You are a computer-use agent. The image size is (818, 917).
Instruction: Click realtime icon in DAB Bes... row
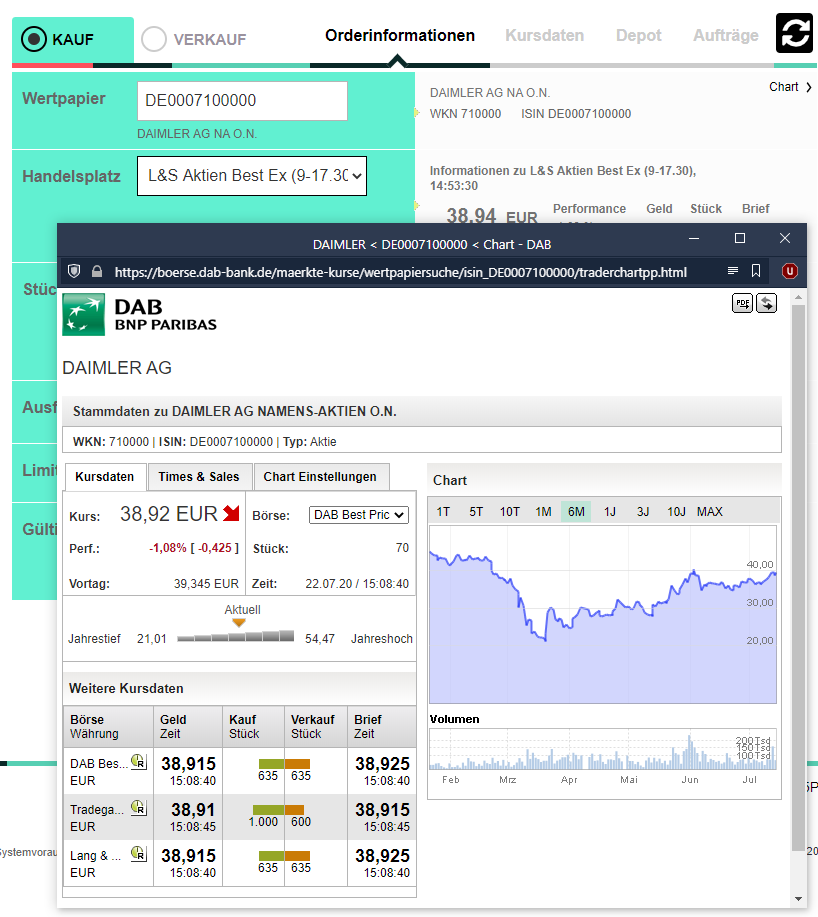[139, 761]
